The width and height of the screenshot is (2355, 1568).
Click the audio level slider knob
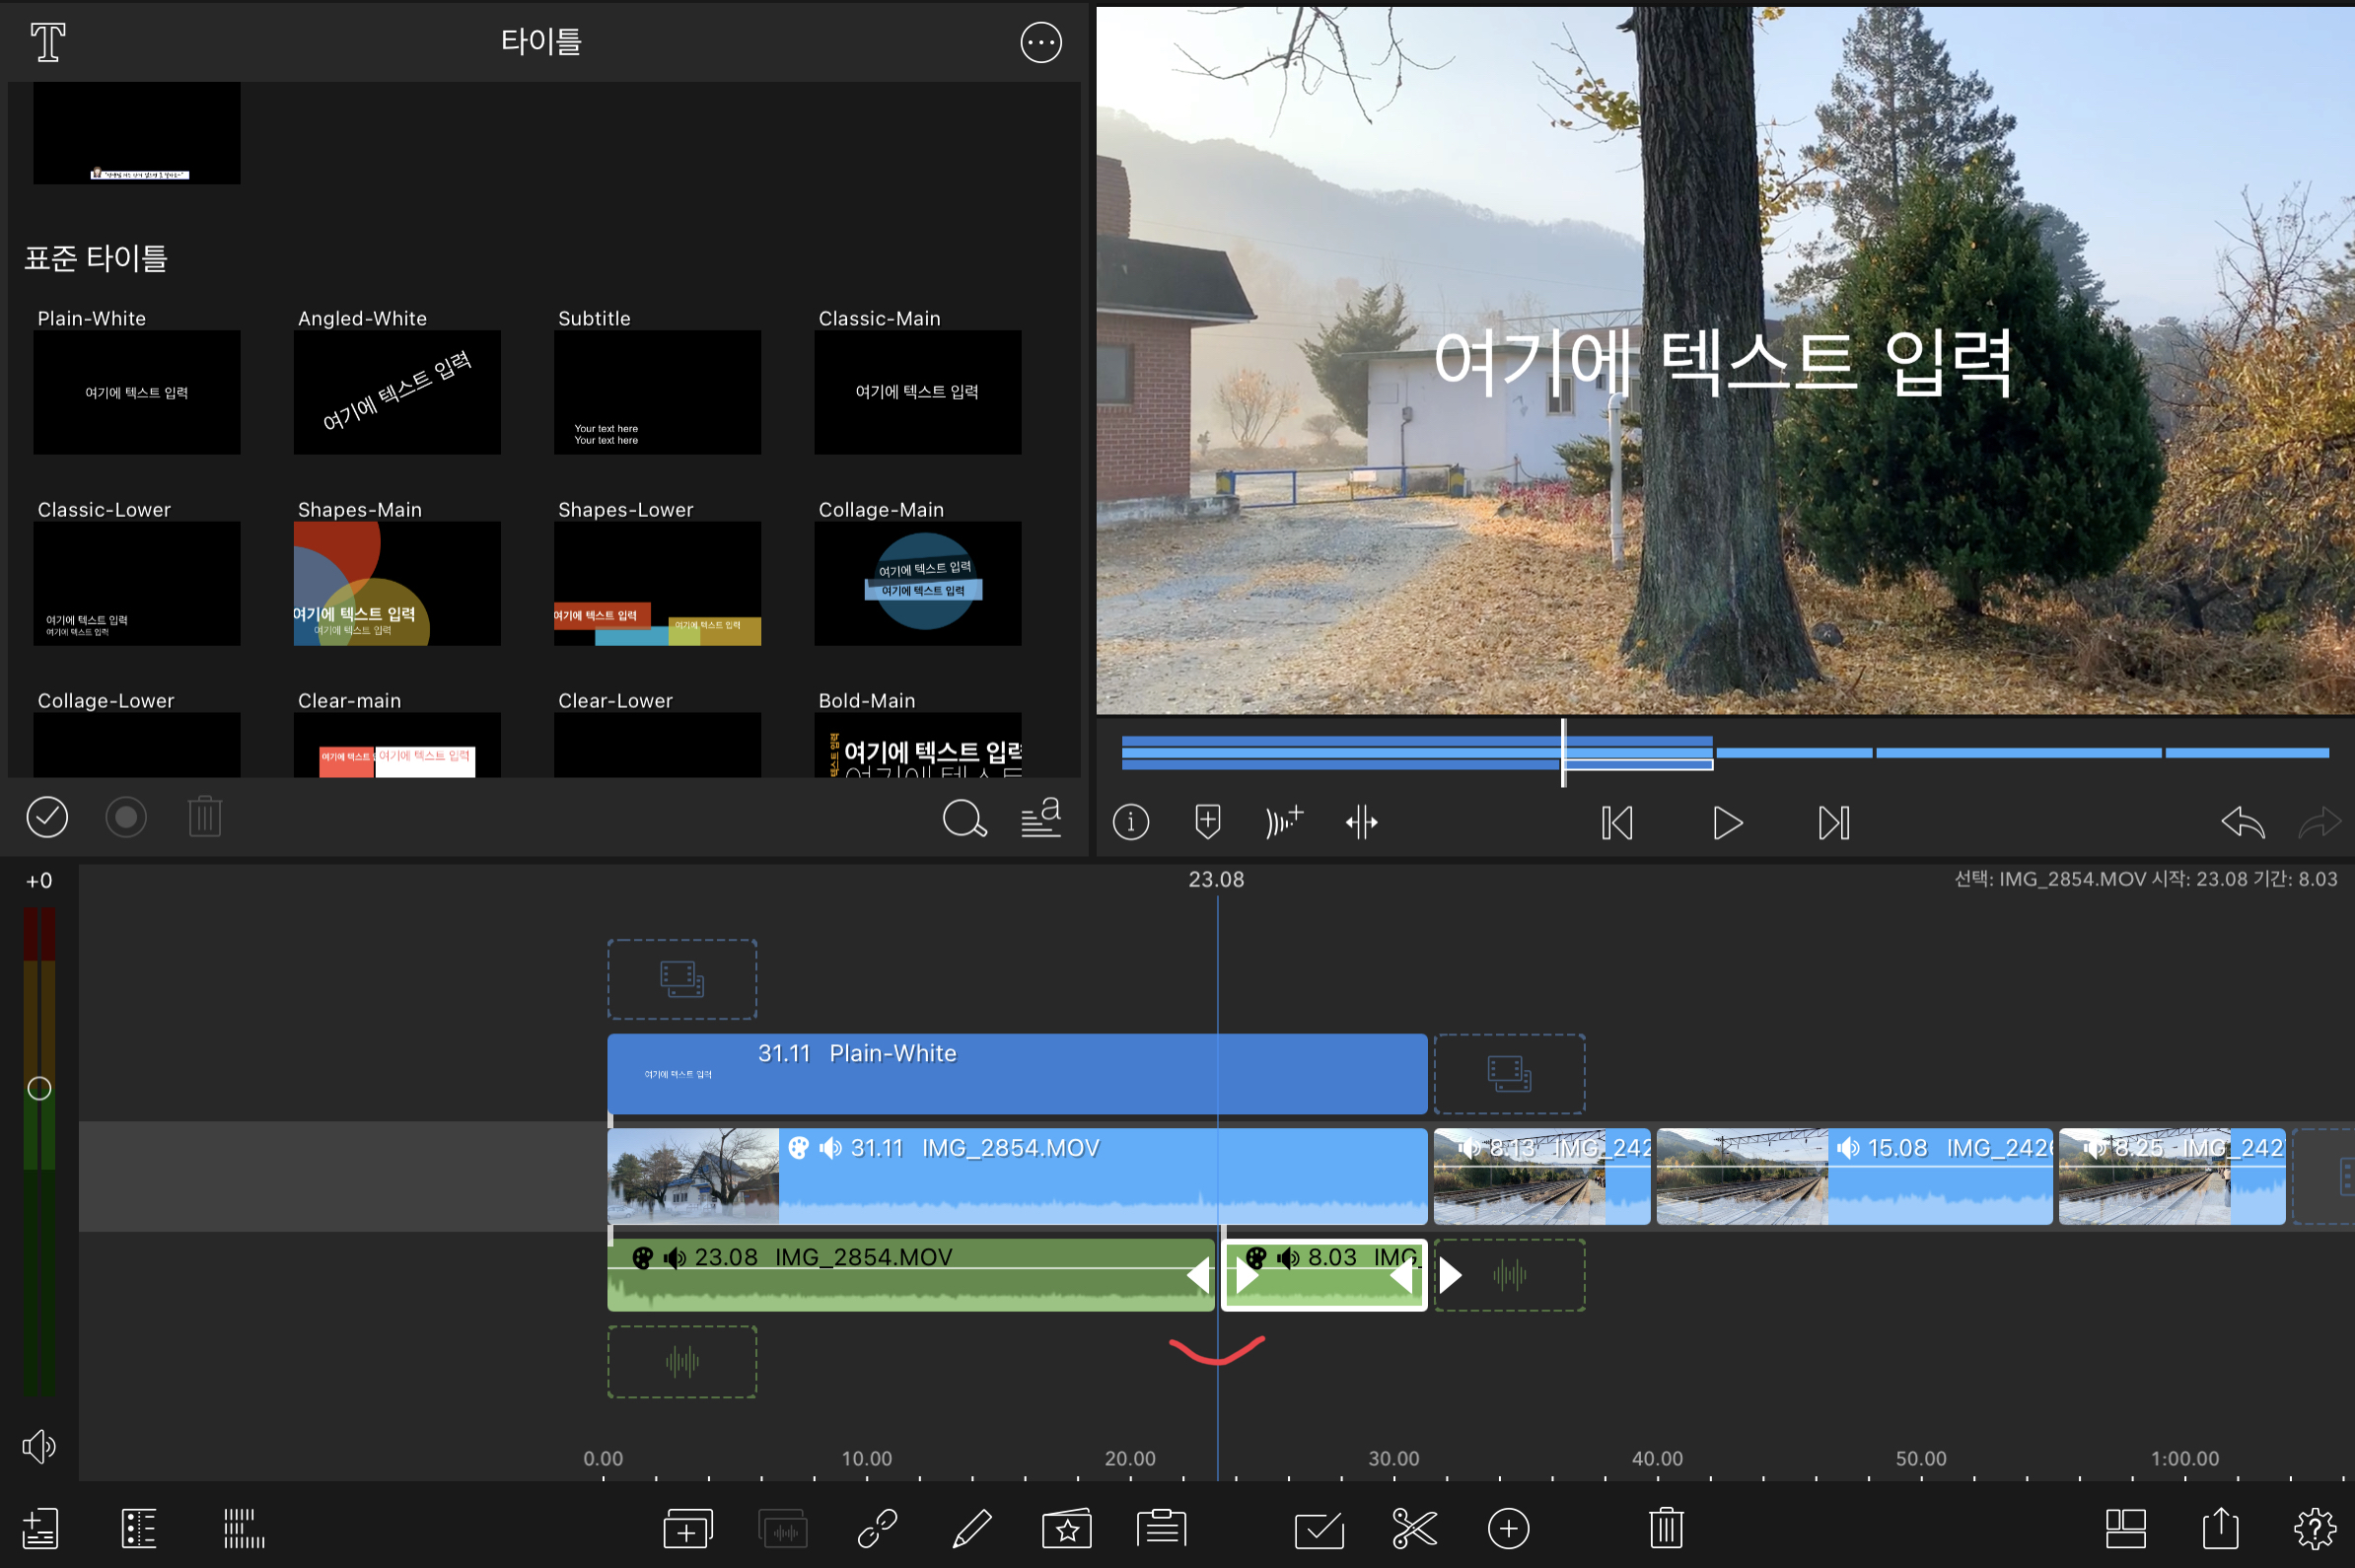(x=39, y=1088)
